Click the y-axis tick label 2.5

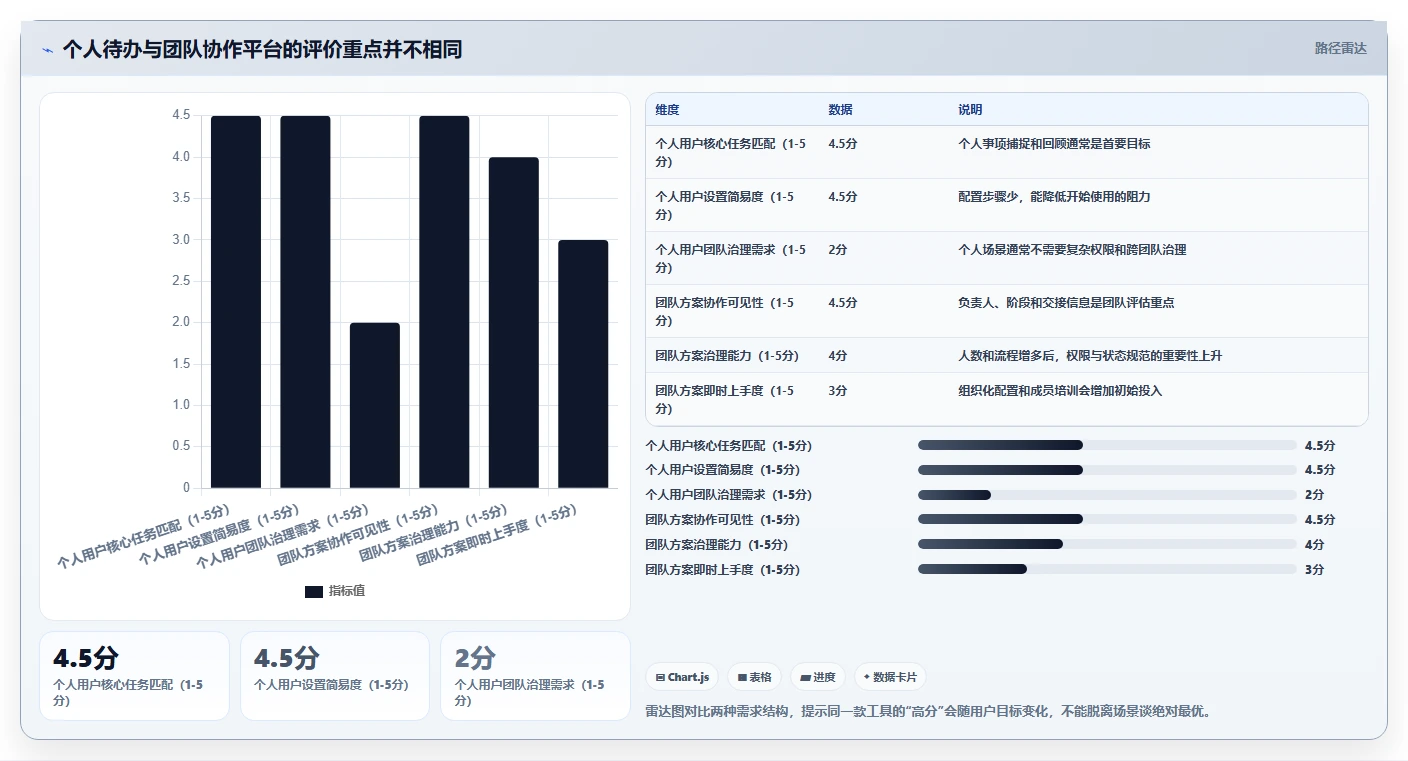[x=181, y=281]
